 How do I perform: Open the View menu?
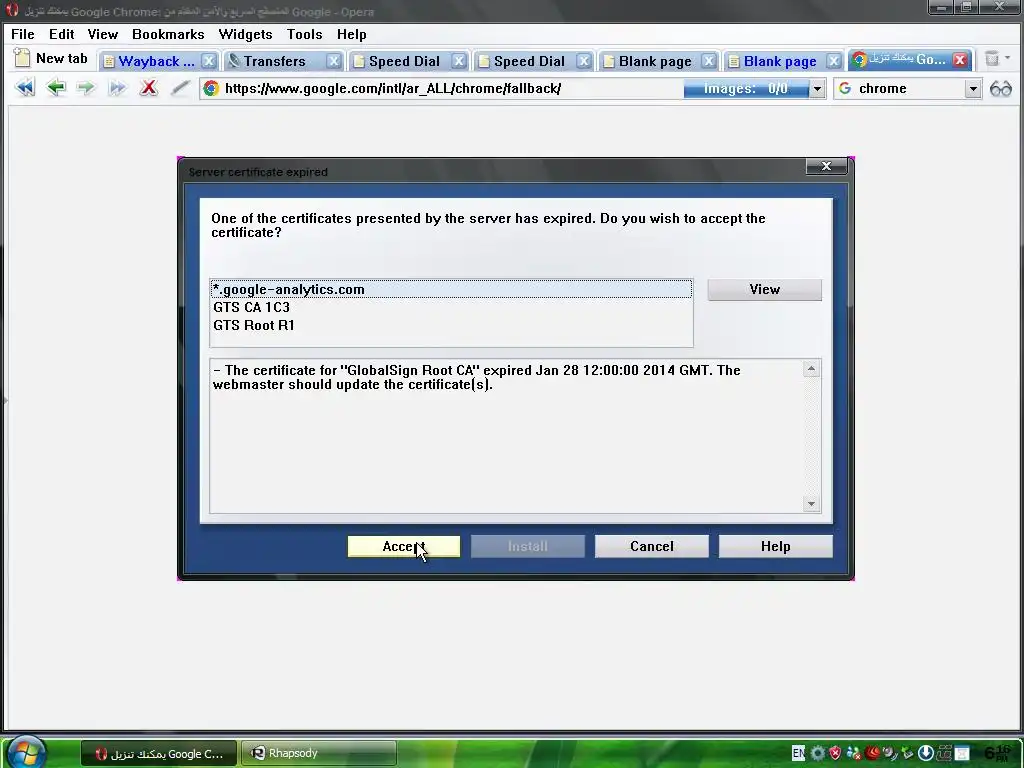coord(103,34)
